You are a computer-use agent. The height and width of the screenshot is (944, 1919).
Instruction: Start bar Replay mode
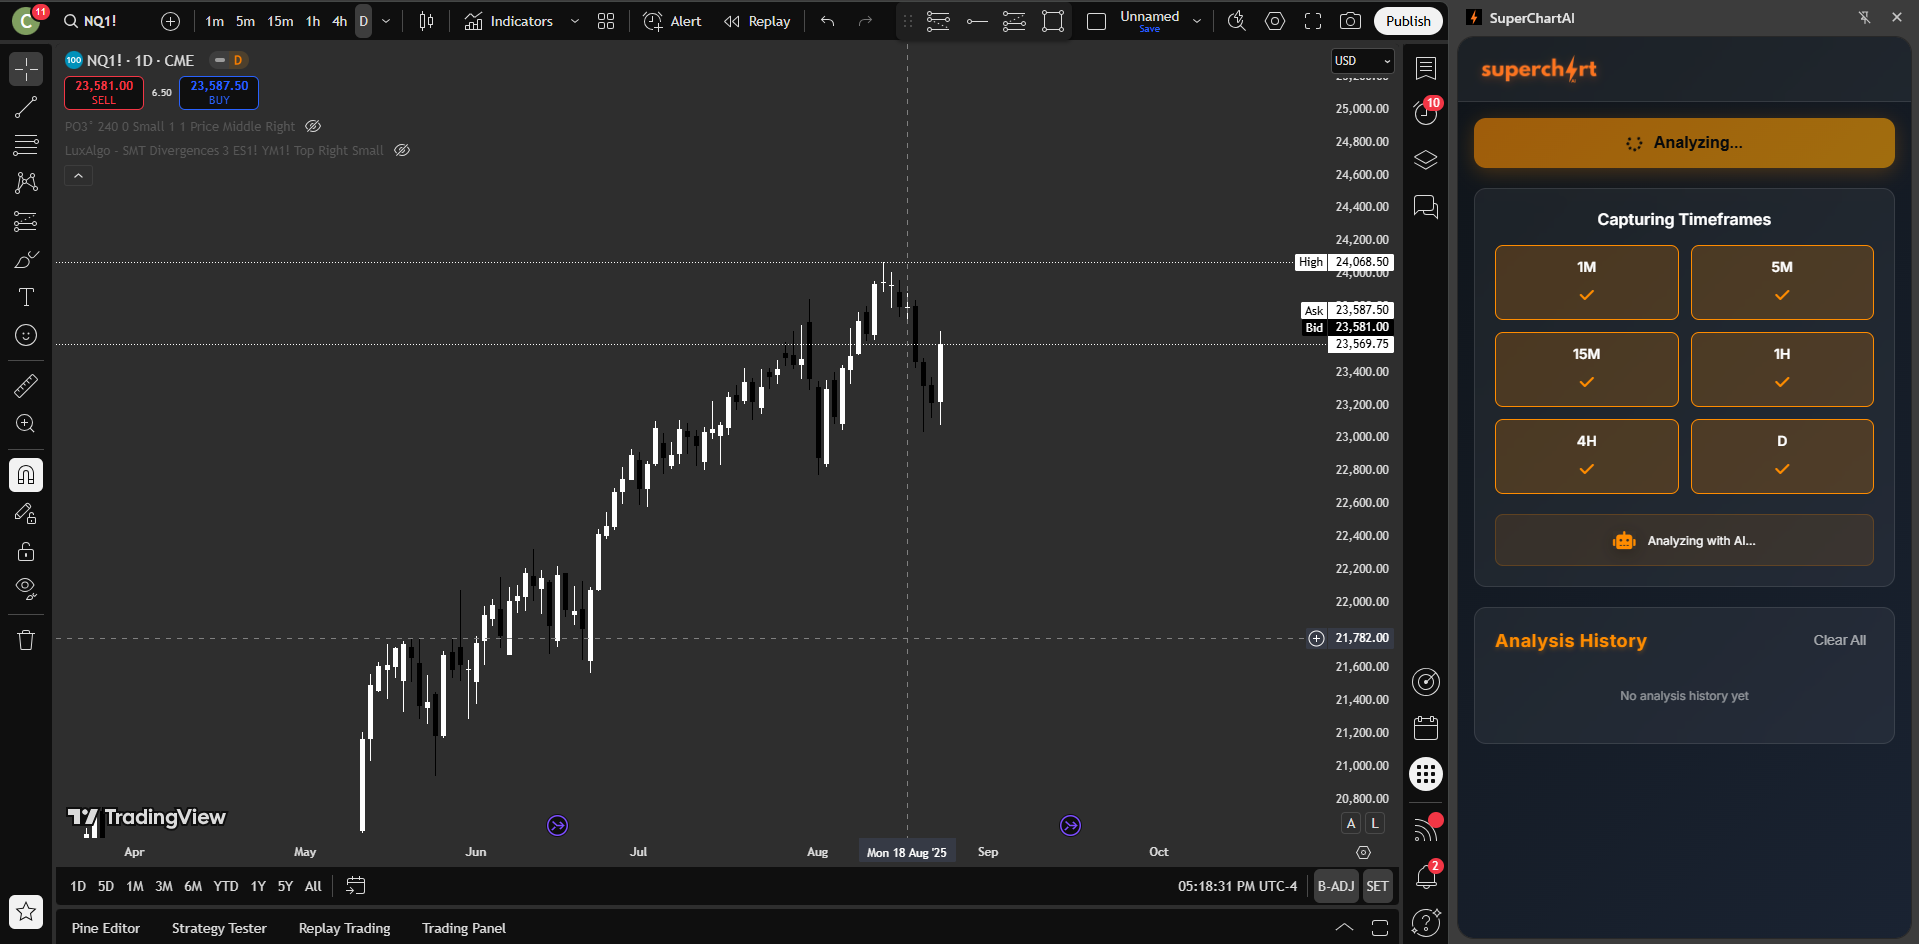[757, 21]
